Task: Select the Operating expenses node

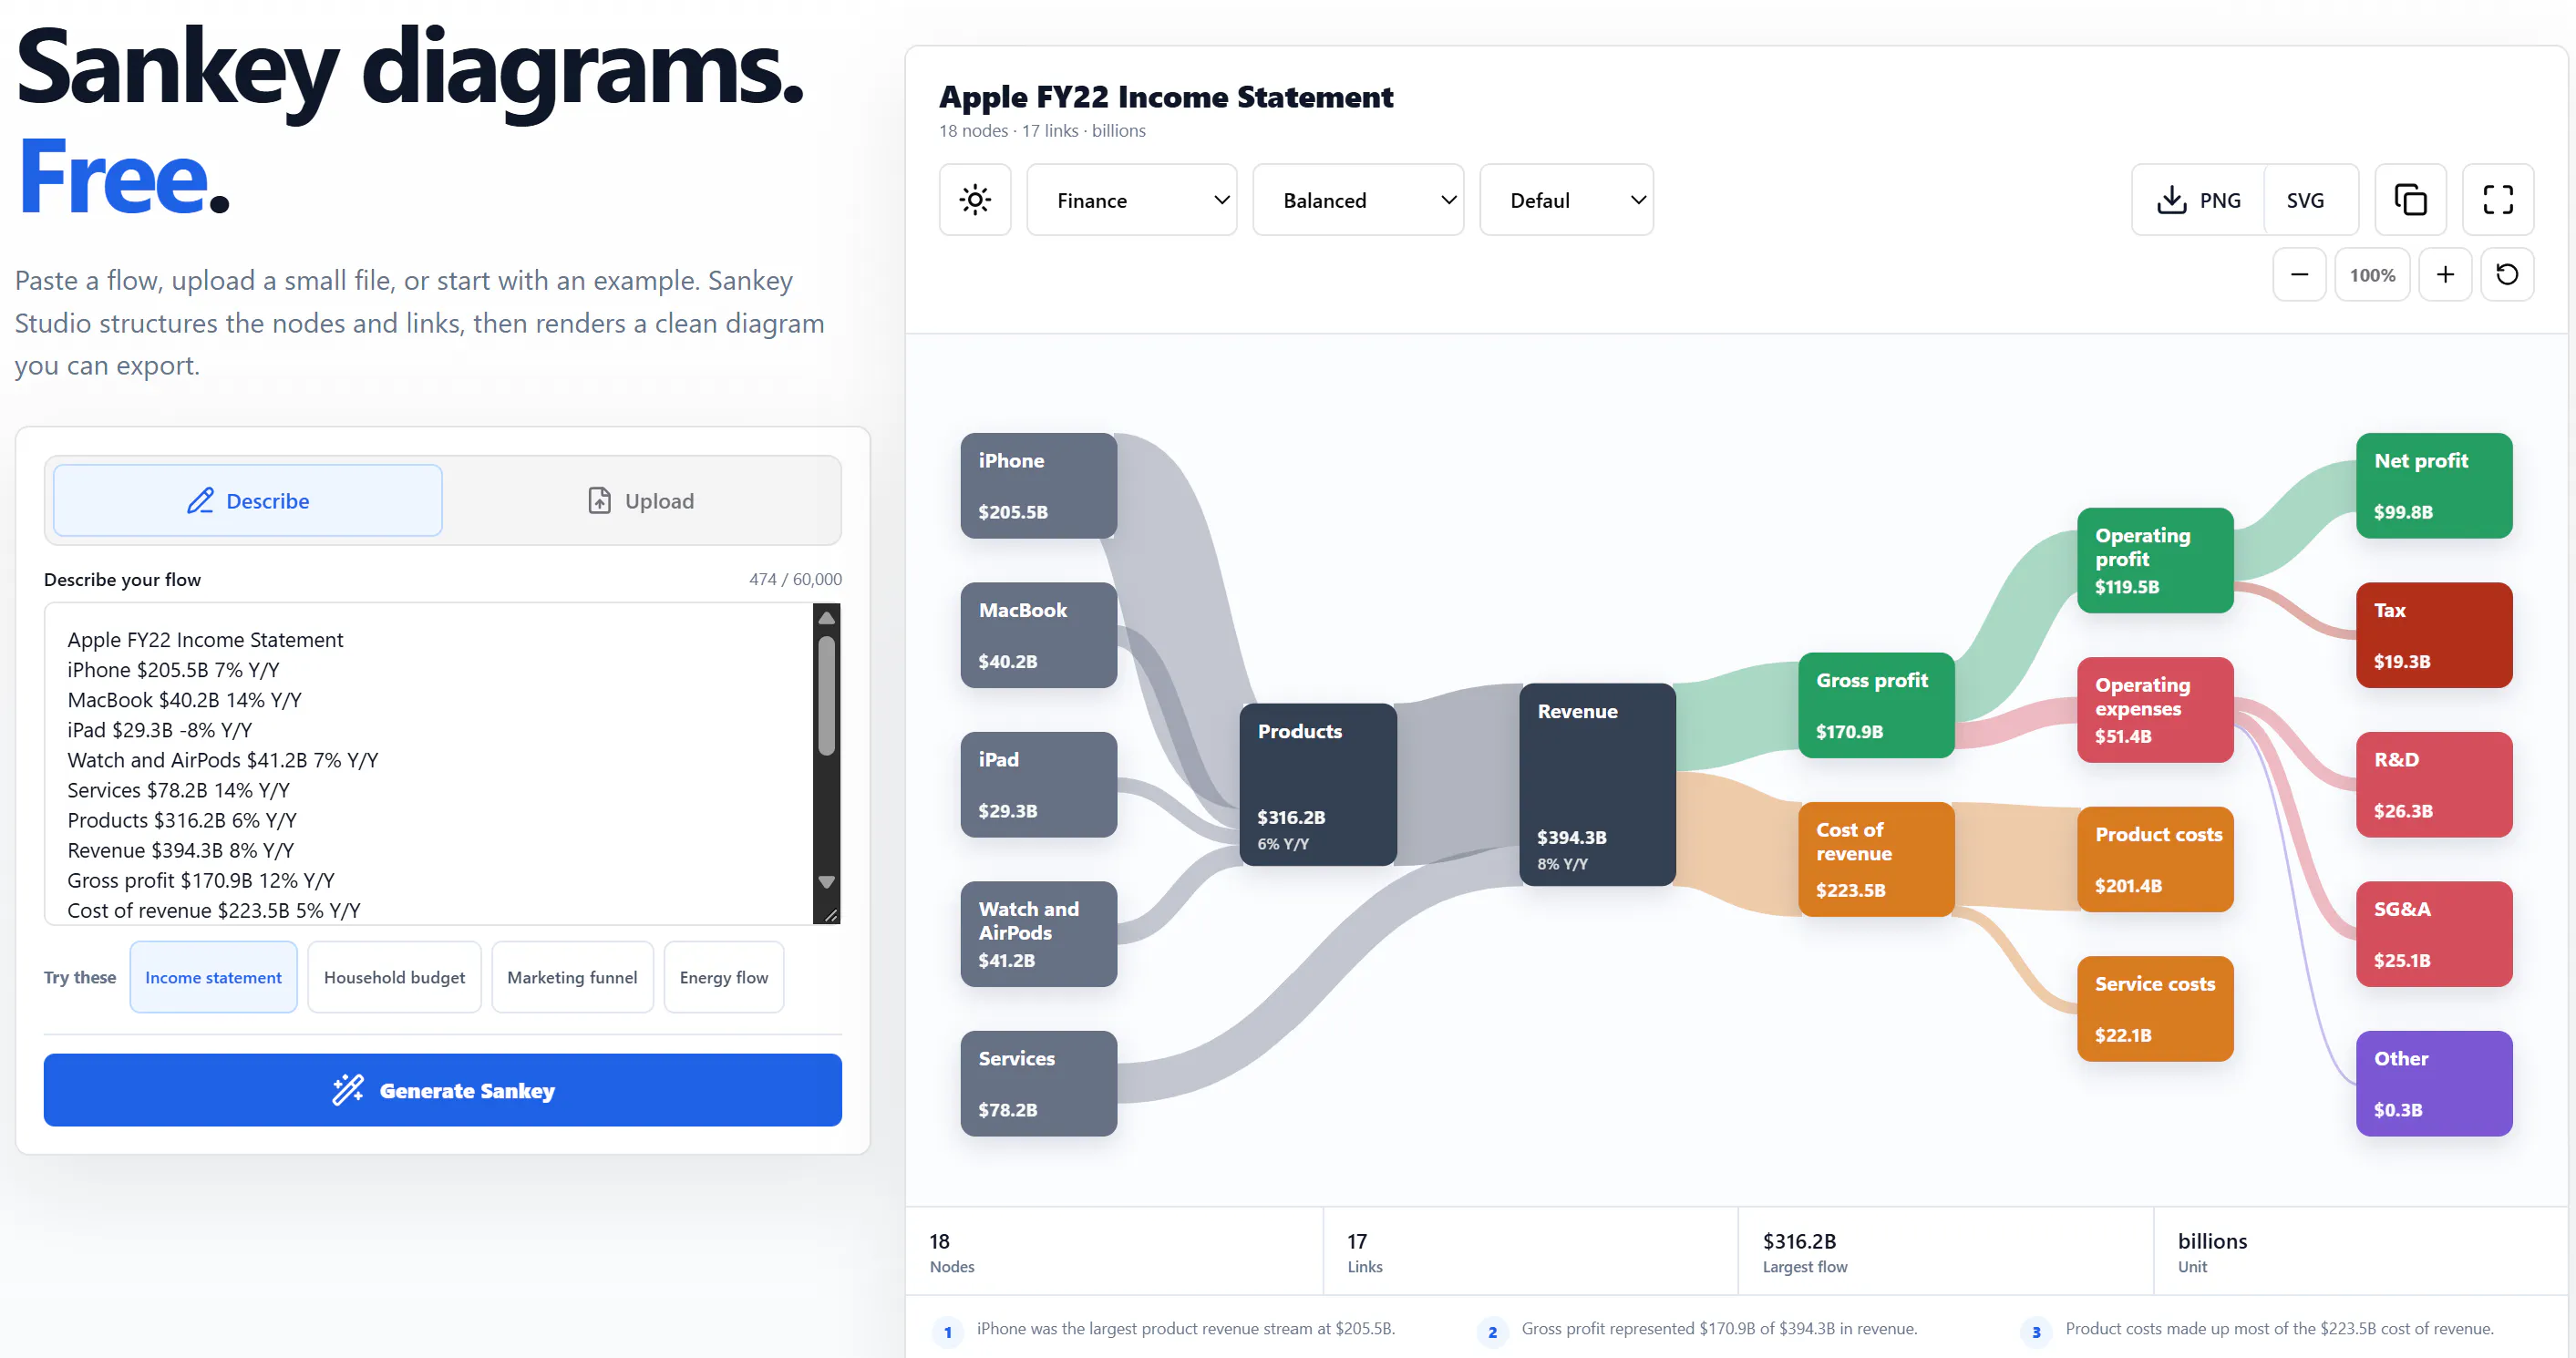Action: coord(2156,710)
